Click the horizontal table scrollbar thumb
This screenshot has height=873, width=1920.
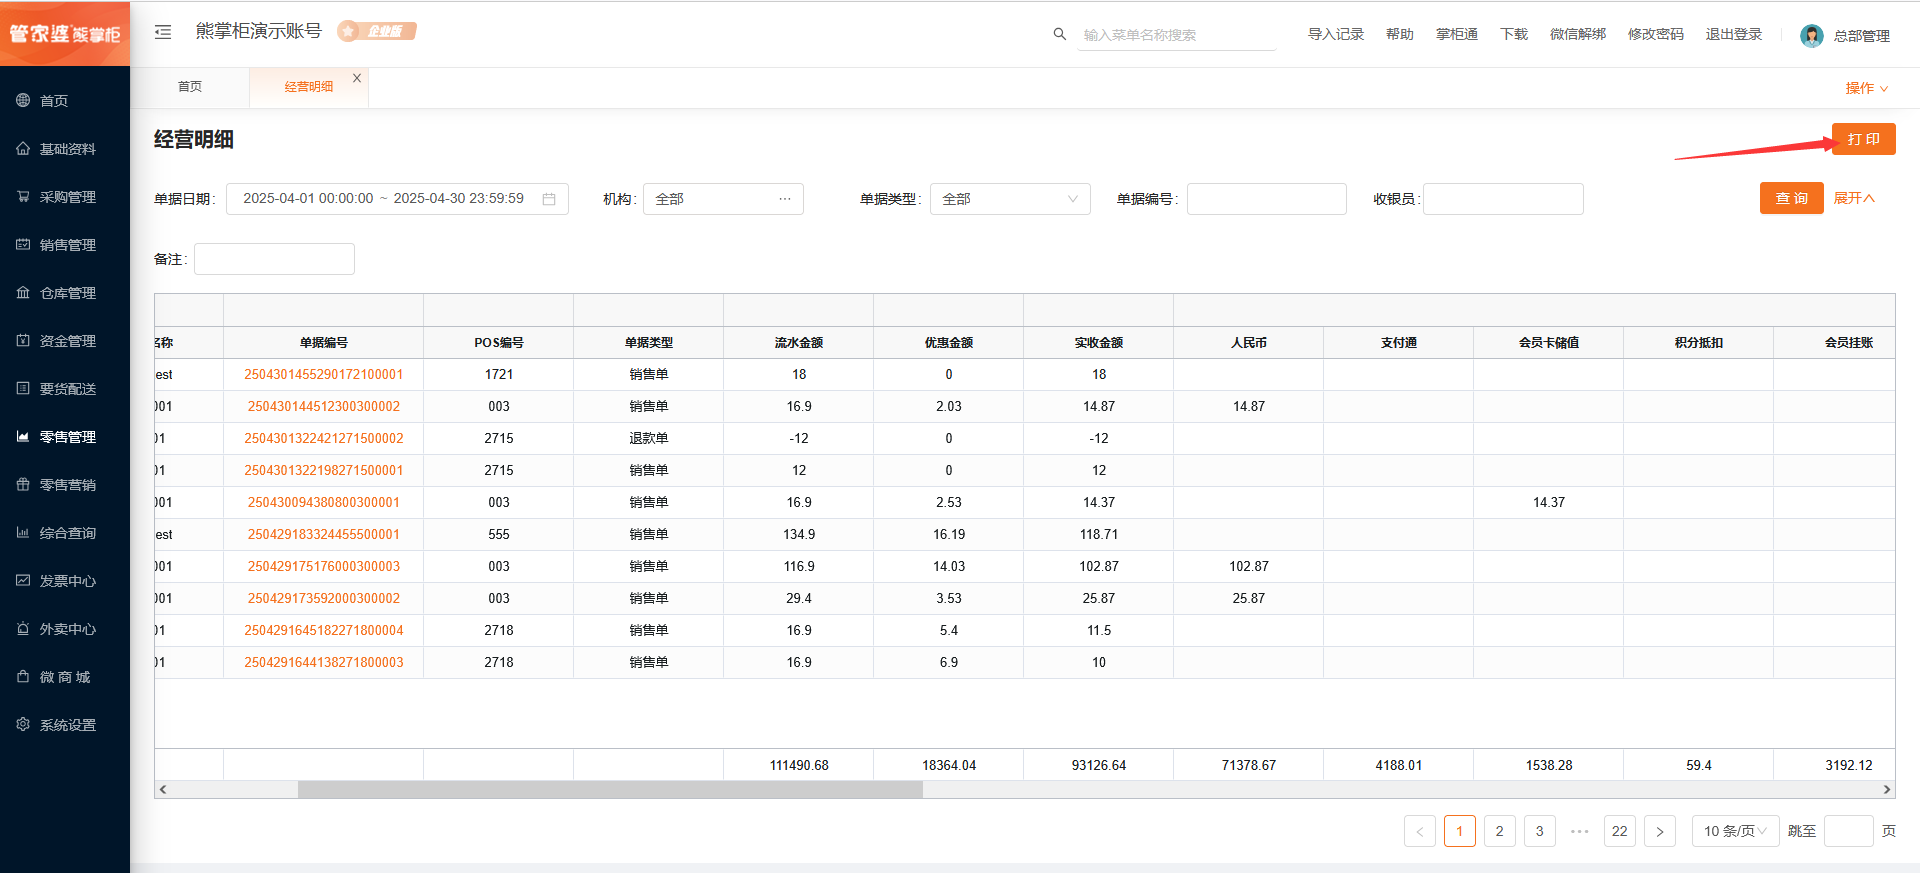[x=610, y=790]
